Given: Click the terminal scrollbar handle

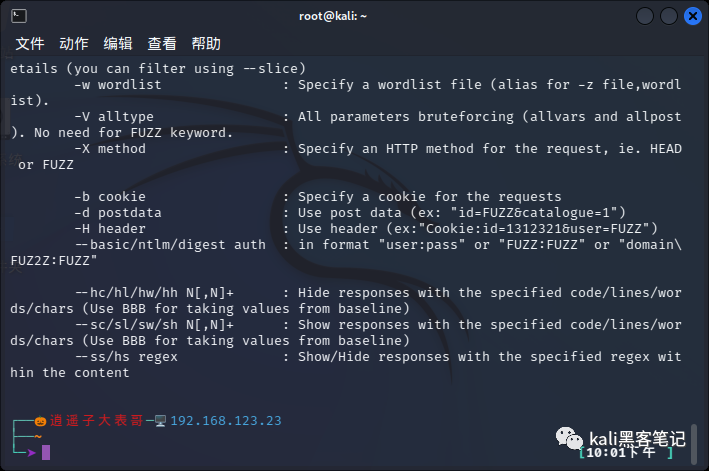Looking at the screenshot, I should [694, 444].
